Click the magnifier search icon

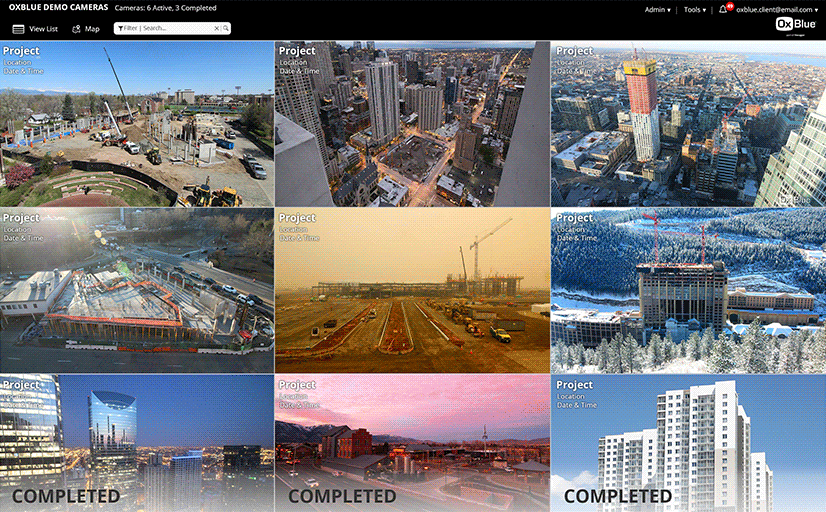pos(226,29)
